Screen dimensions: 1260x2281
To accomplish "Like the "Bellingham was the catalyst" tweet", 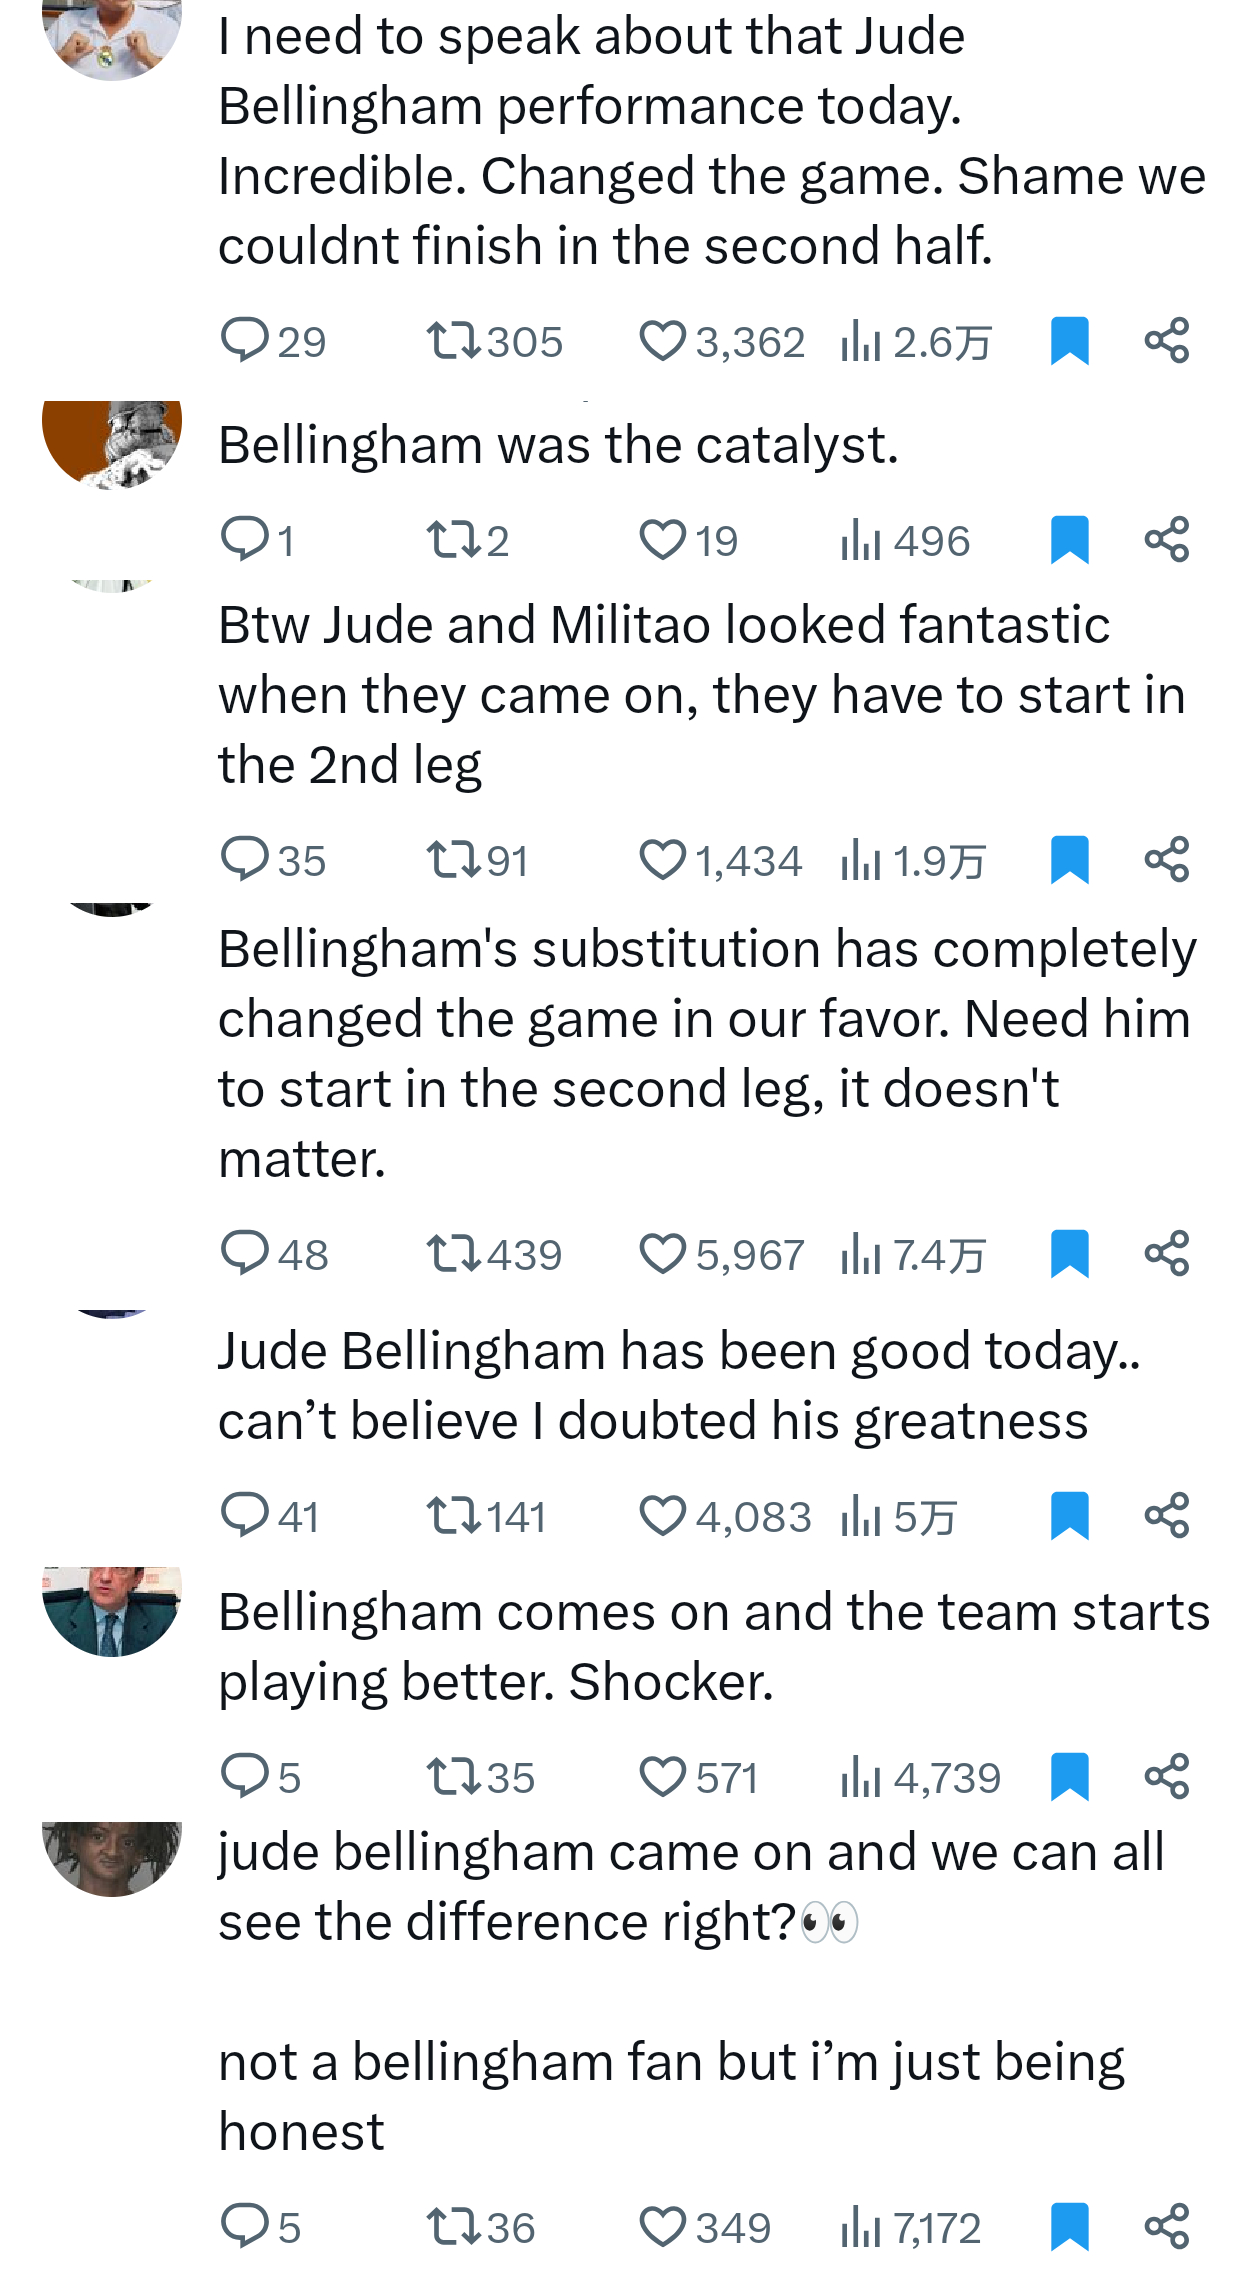I will [662, 540].
